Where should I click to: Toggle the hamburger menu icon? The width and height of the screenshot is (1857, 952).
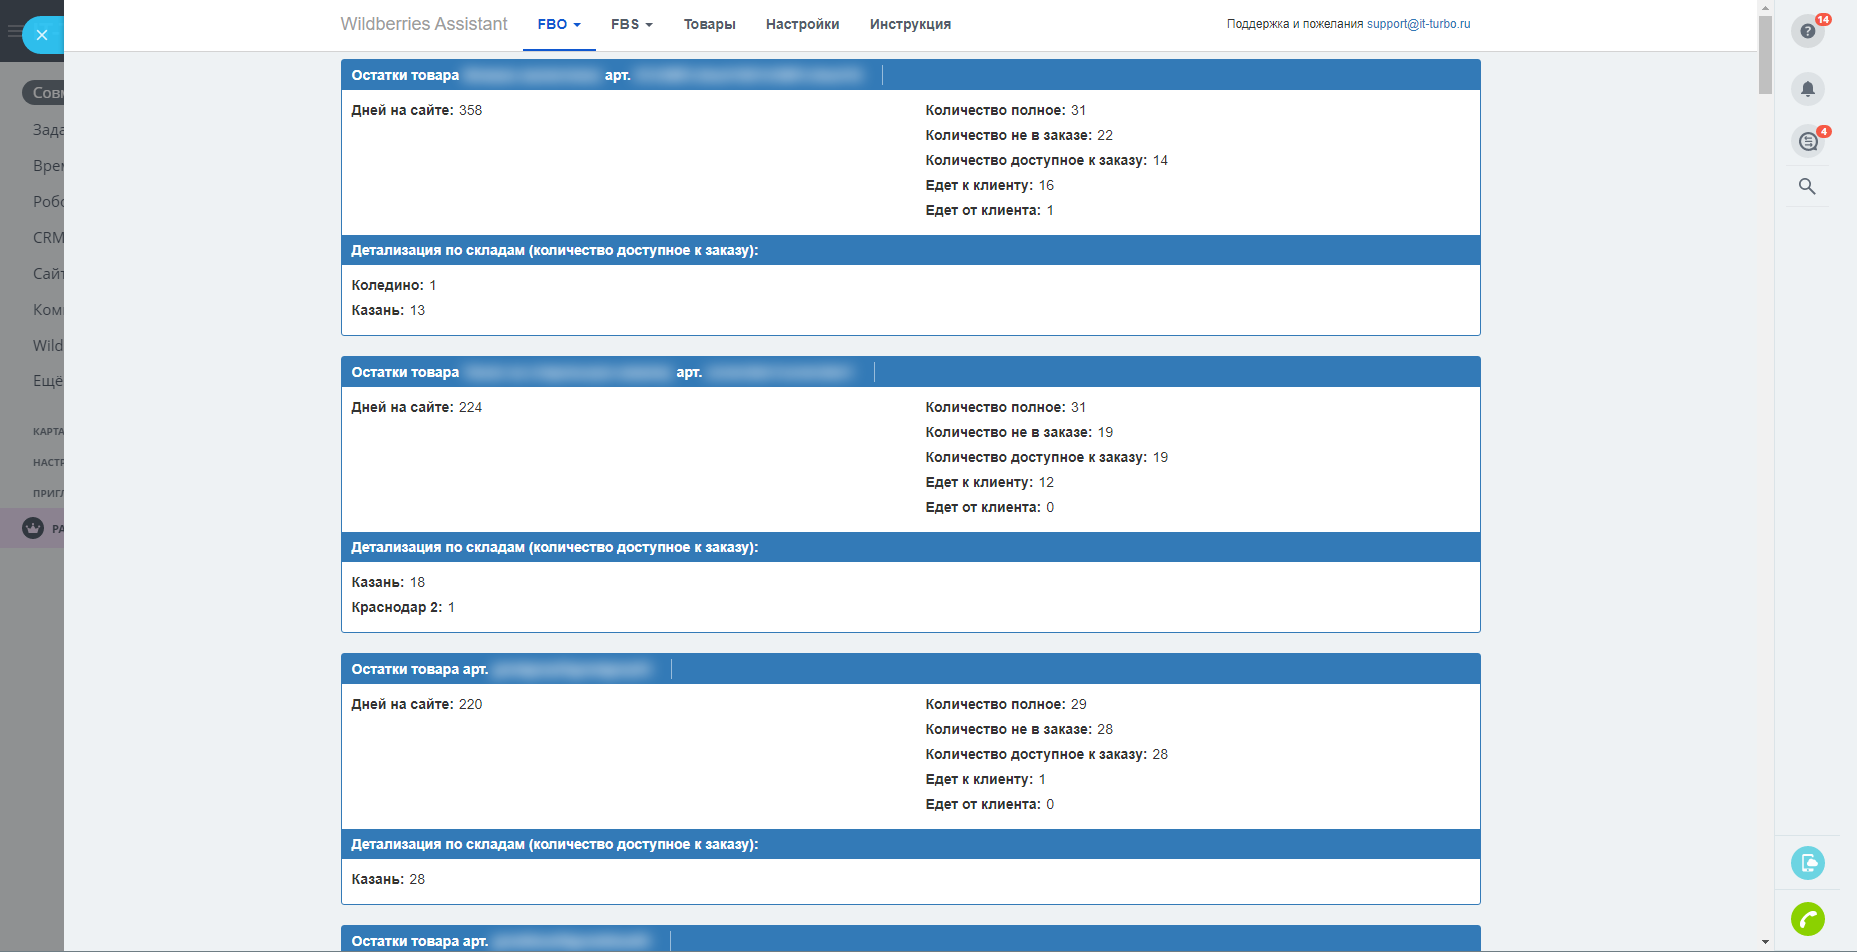[x=12, y=32]
